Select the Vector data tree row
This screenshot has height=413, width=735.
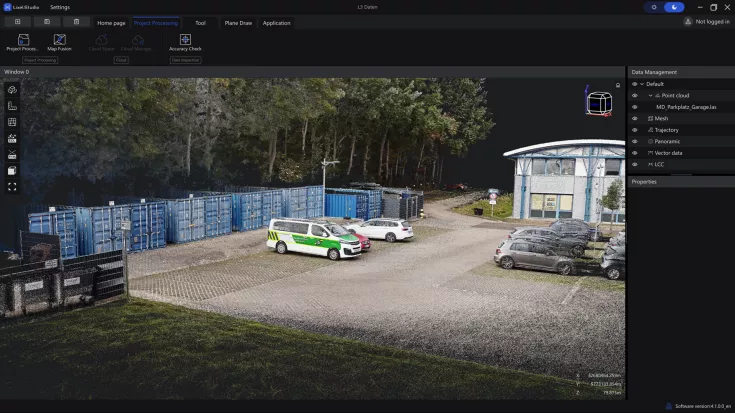click(x=681, y=153)
